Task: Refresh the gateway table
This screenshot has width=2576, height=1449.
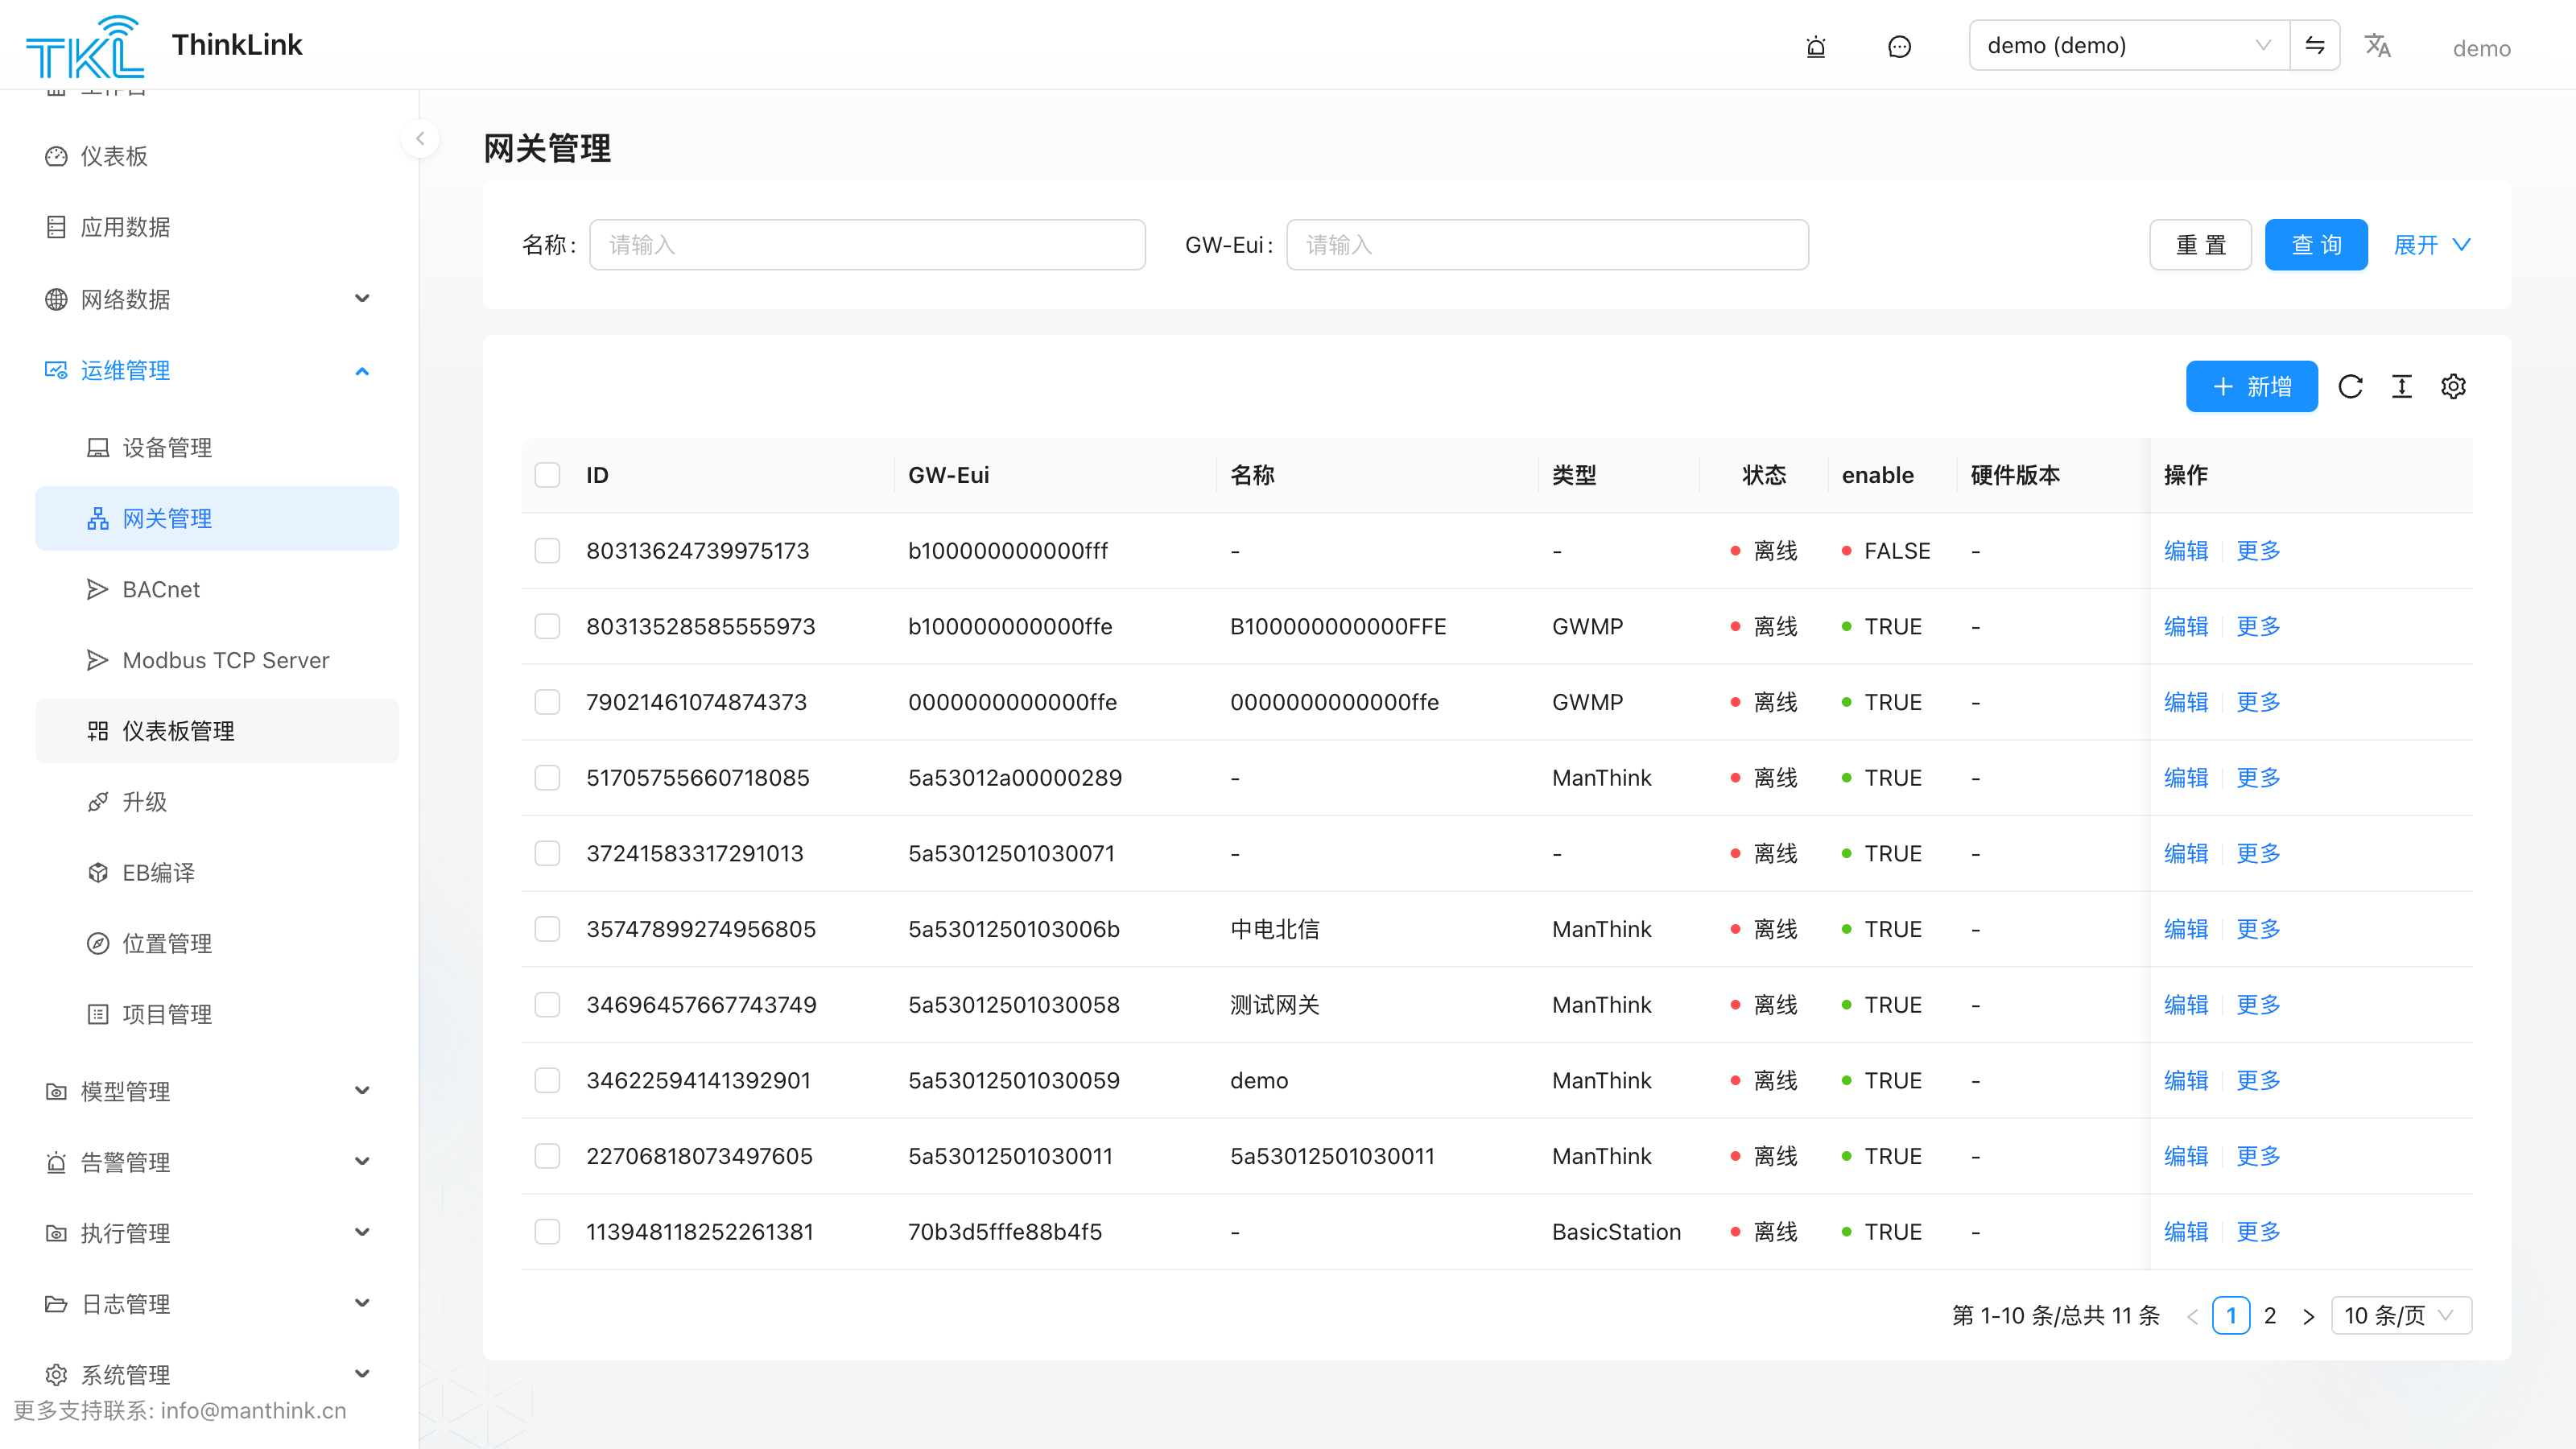Action: click(x=2350, y=386)
